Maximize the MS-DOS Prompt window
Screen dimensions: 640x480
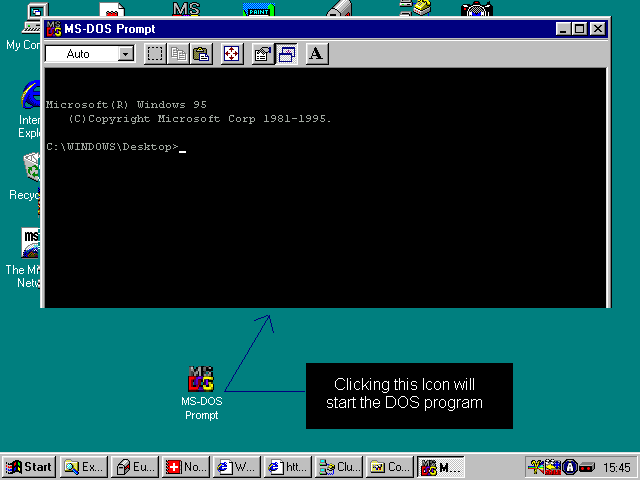579,29
